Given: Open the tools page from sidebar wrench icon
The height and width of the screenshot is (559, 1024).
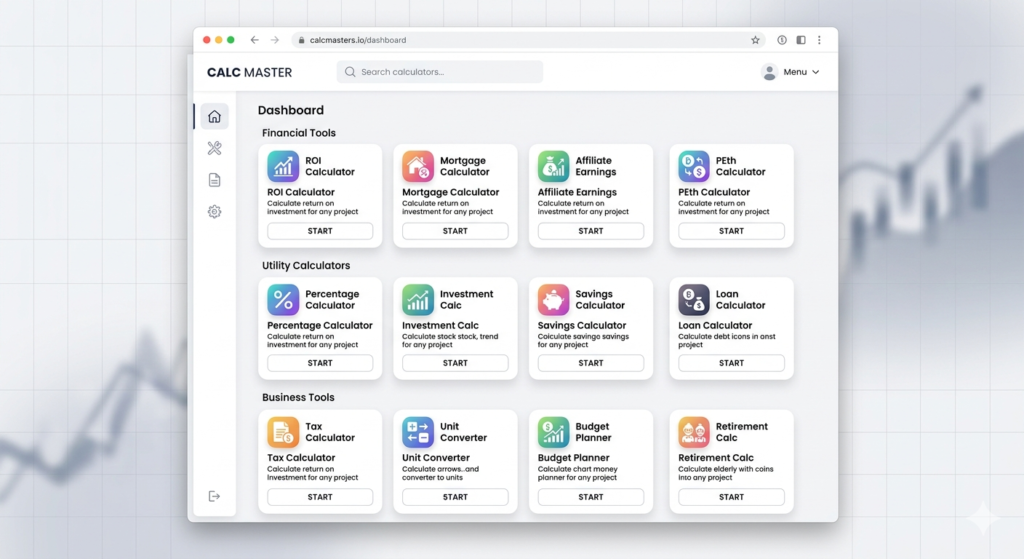Looking at the screenshot, I should (x=214, y=148).
